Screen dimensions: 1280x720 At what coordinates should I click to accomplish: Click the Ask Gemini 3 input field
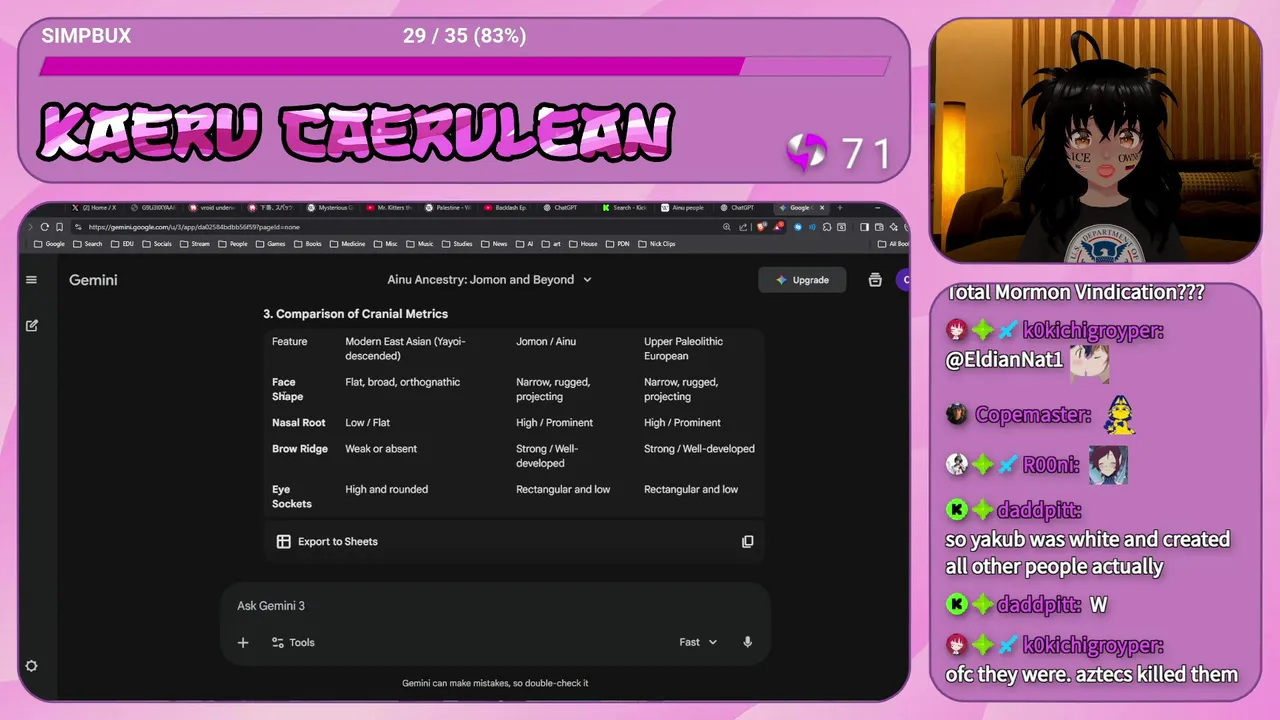tap(495, 606)
